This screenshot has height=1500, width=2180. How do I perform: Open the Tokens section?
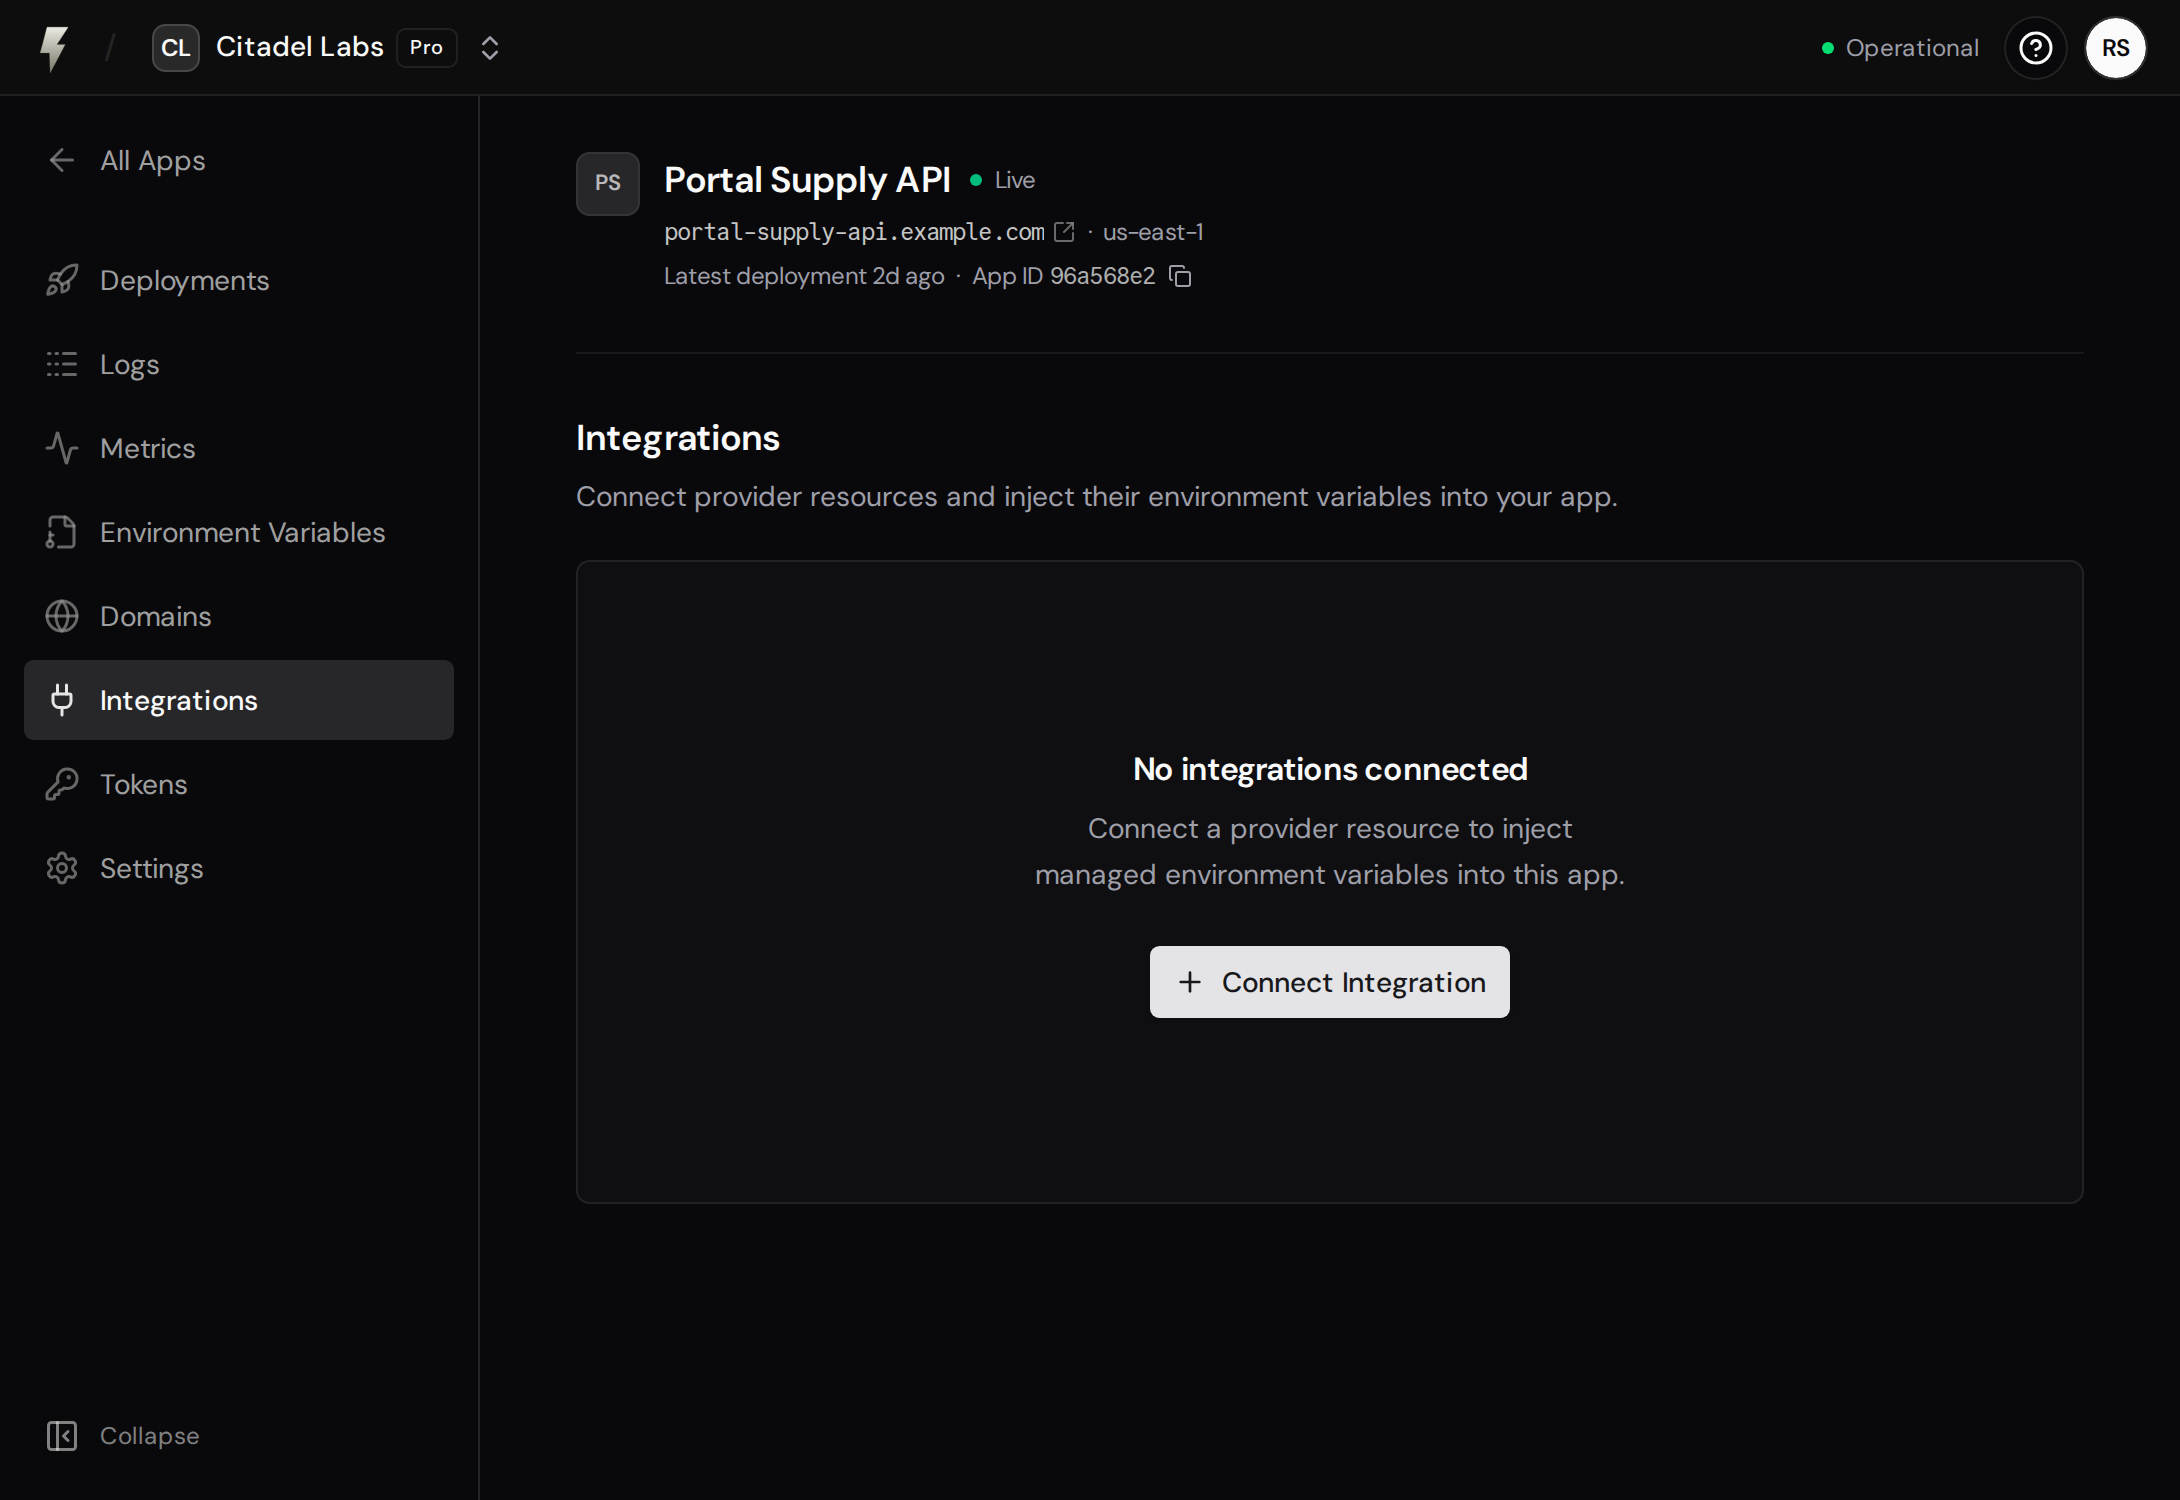[x=239, y=784]
